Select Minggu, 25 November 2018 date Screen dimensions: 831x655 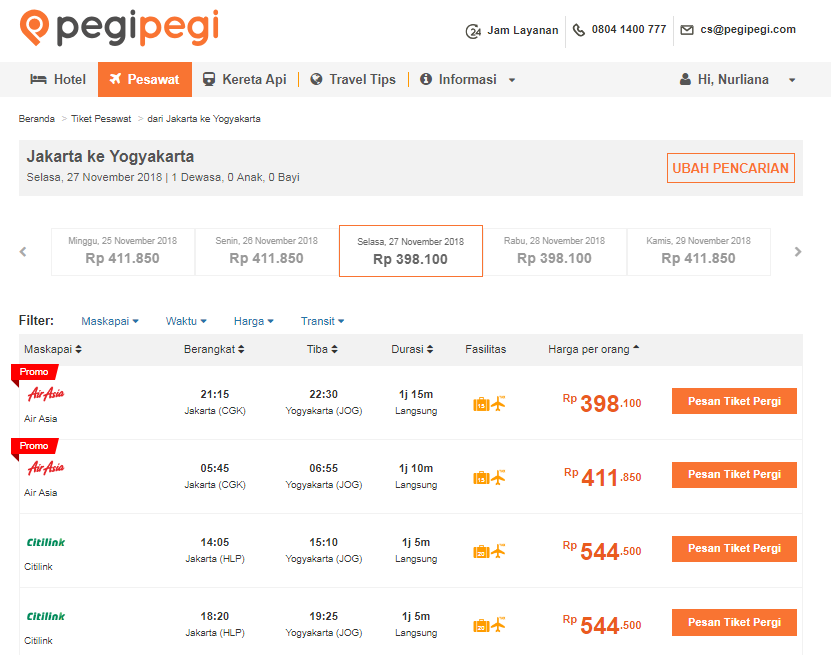pyautogui.click(x=122, y=252)
